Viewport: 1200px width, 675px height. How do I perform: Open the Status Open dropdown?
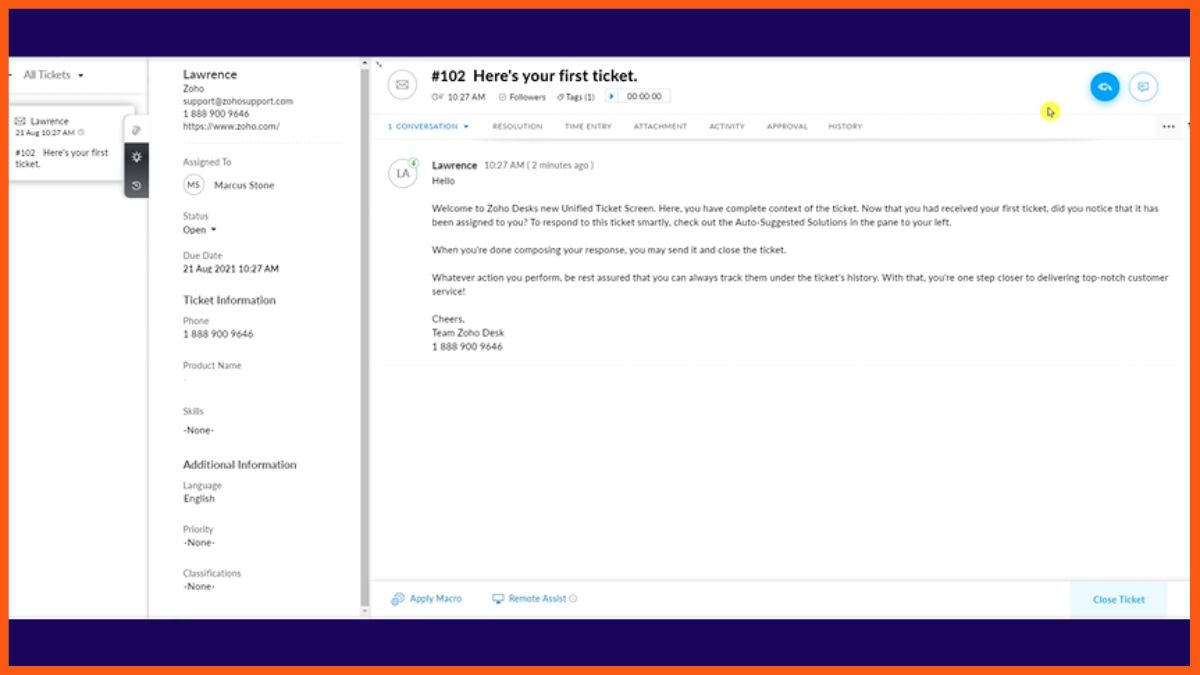[200, 230]
